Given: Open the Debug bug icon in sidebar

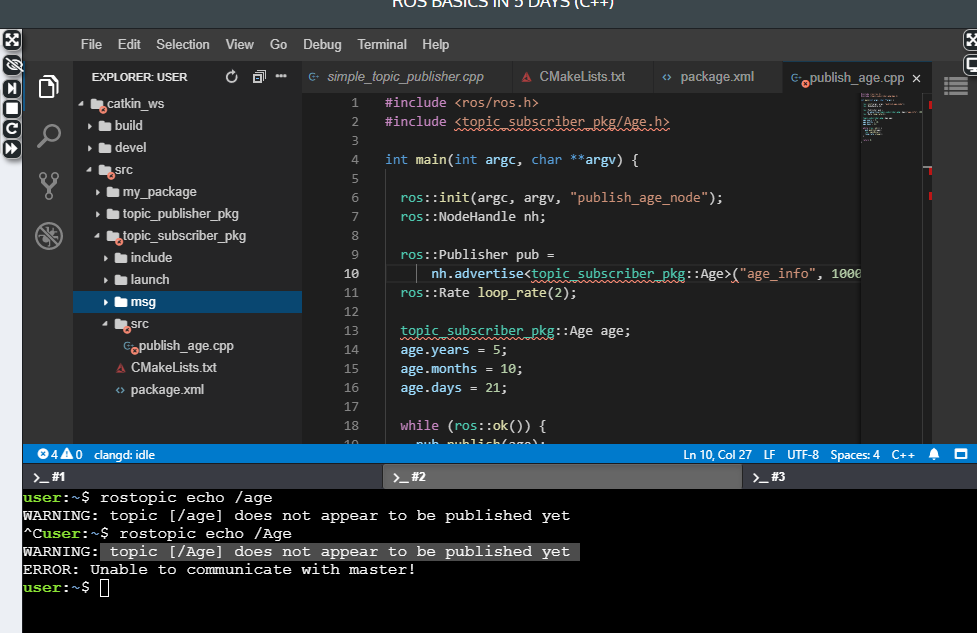Looking at the screenshot, I should pyautogui.click(x=48, y=235).
